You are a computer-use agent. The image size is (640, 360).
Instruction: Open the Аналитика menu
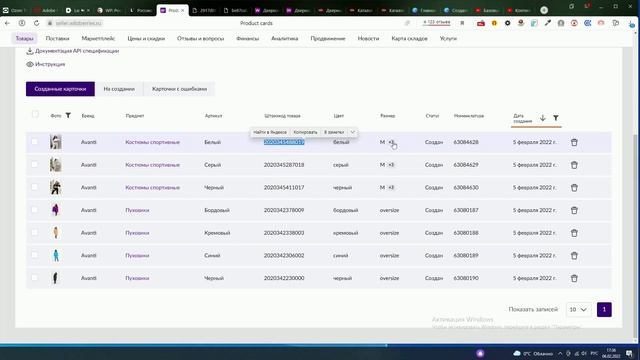(x=284, y=38)
